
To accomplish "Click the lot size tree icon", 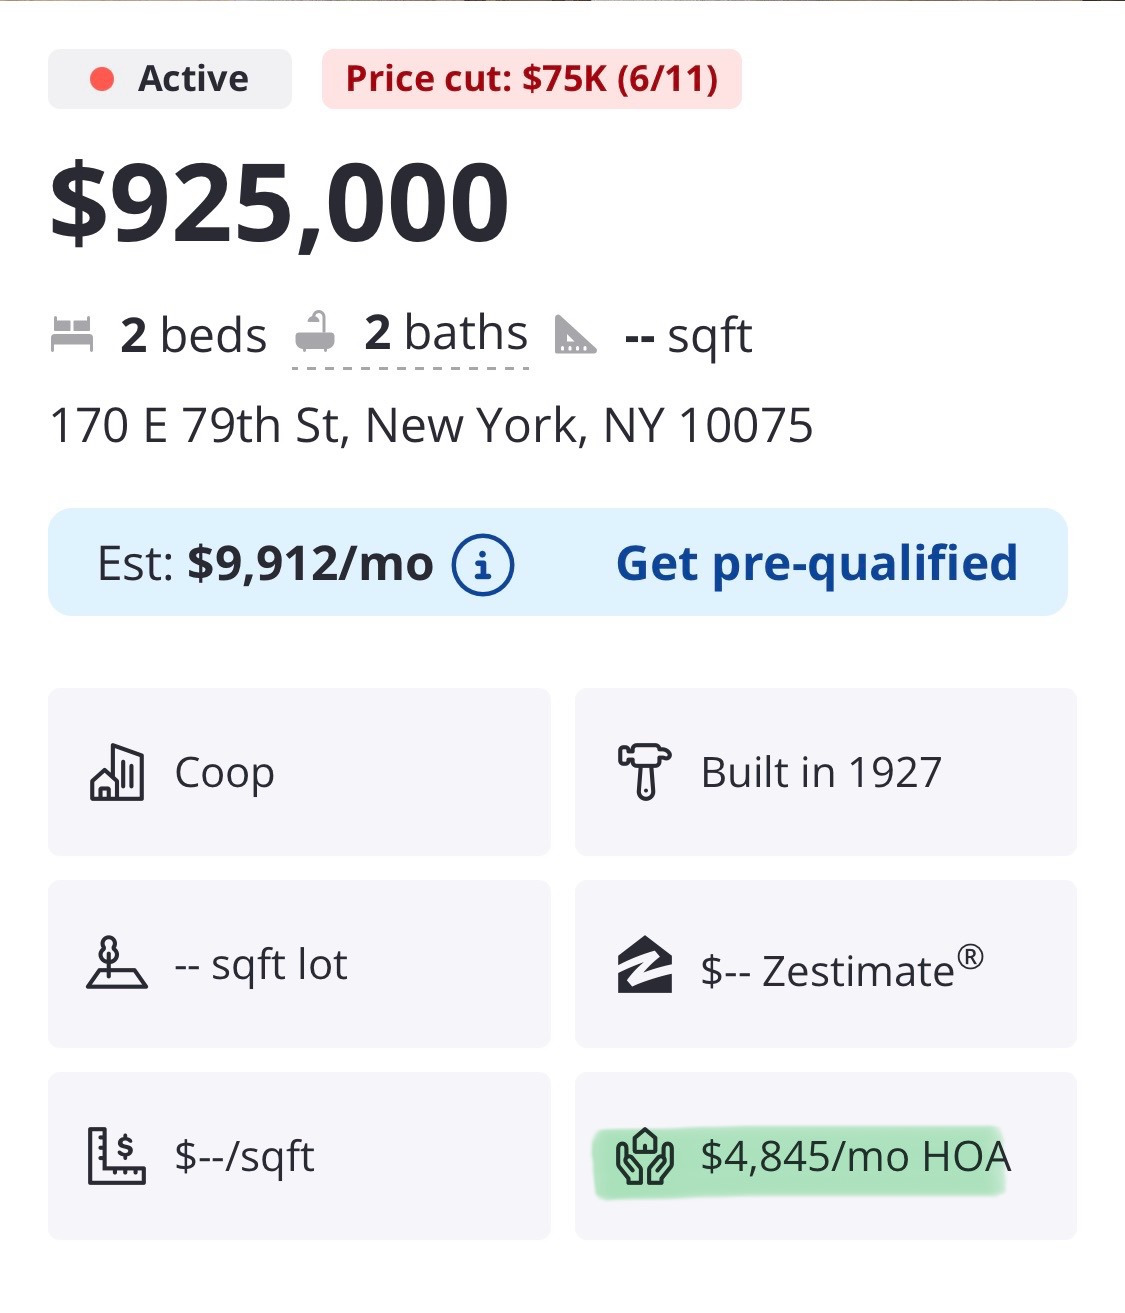I will (116, 964).
